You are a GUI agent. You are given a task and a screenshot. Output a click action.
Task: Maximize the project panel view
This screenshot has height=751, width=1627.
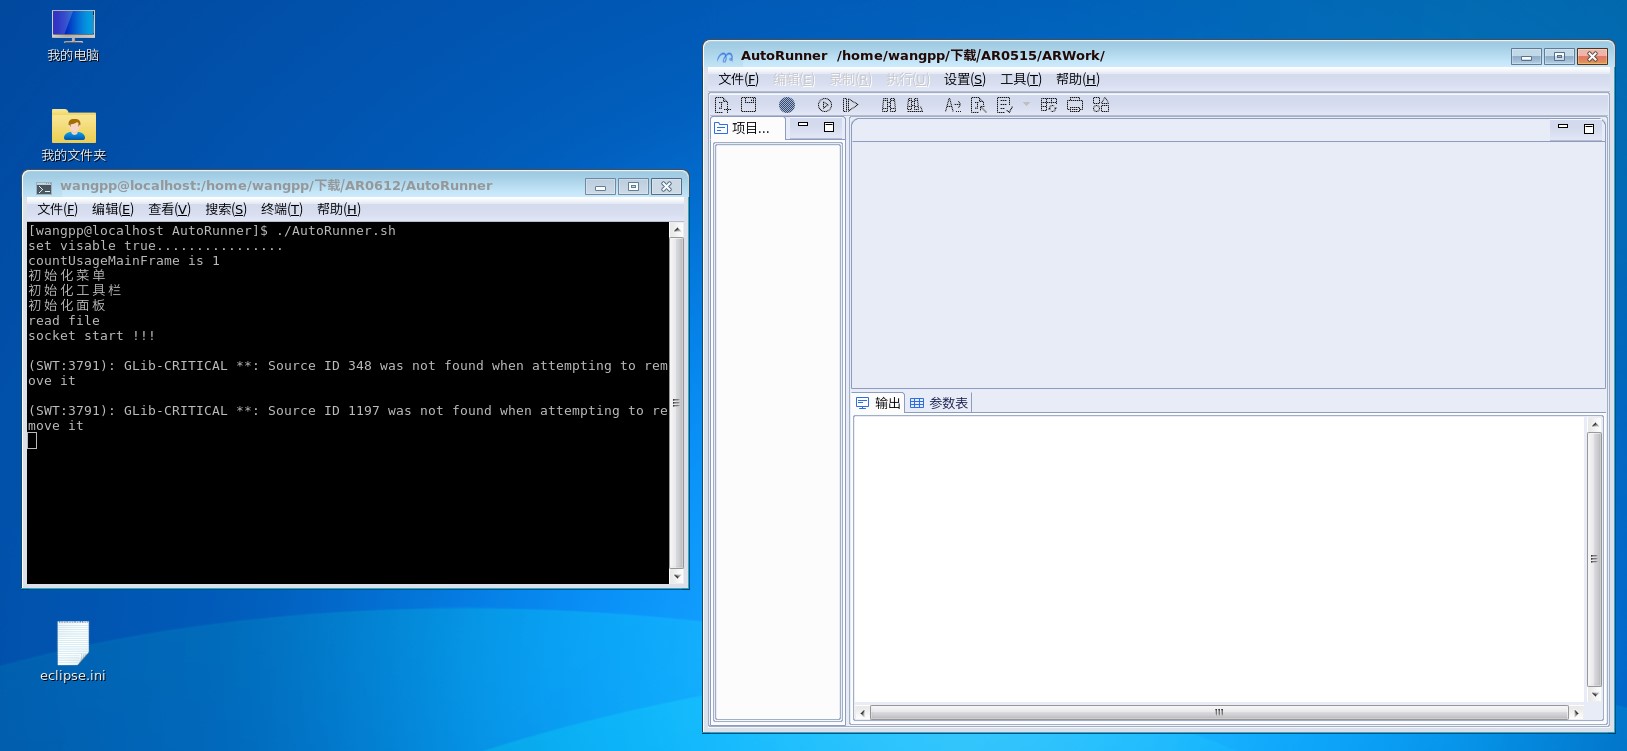pos(828,127)
